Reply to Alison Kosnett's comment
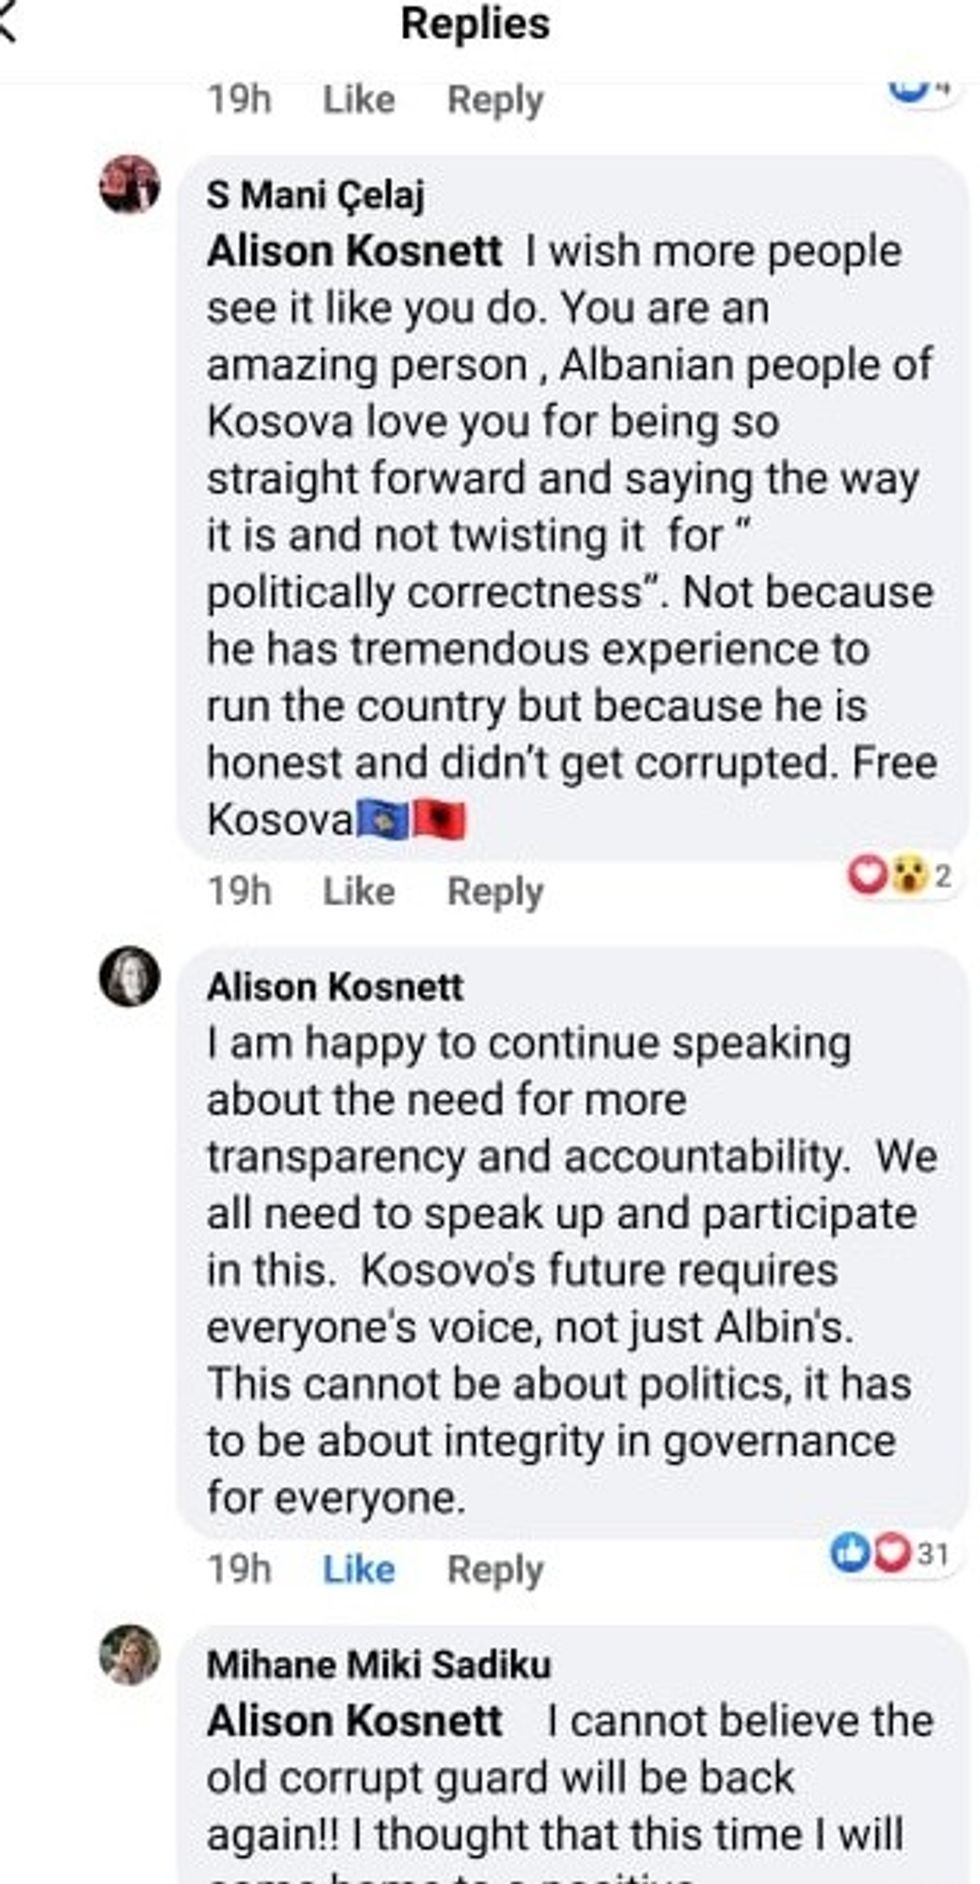The width and height of the screenshot is (980, 1884). coord(495,1569)
